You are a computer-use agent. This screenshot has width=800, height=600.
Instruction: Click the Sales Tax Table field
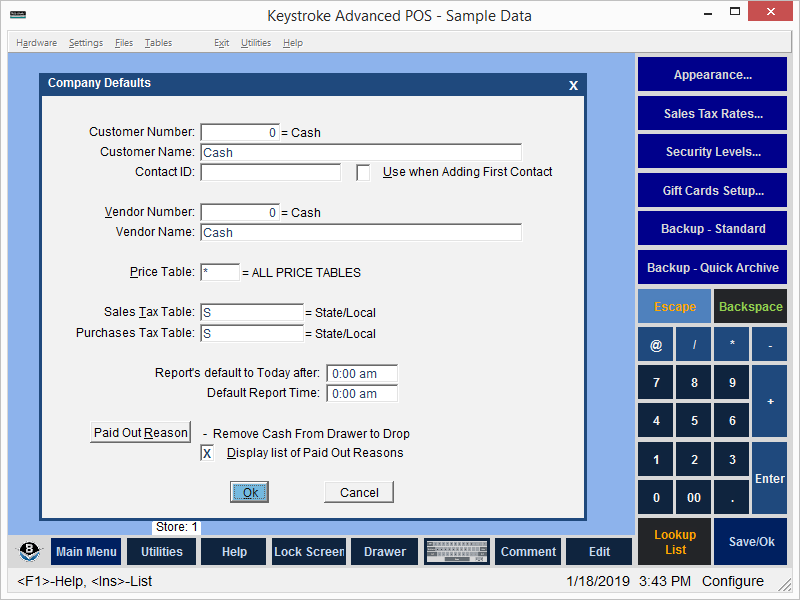[x=251, y=313]
